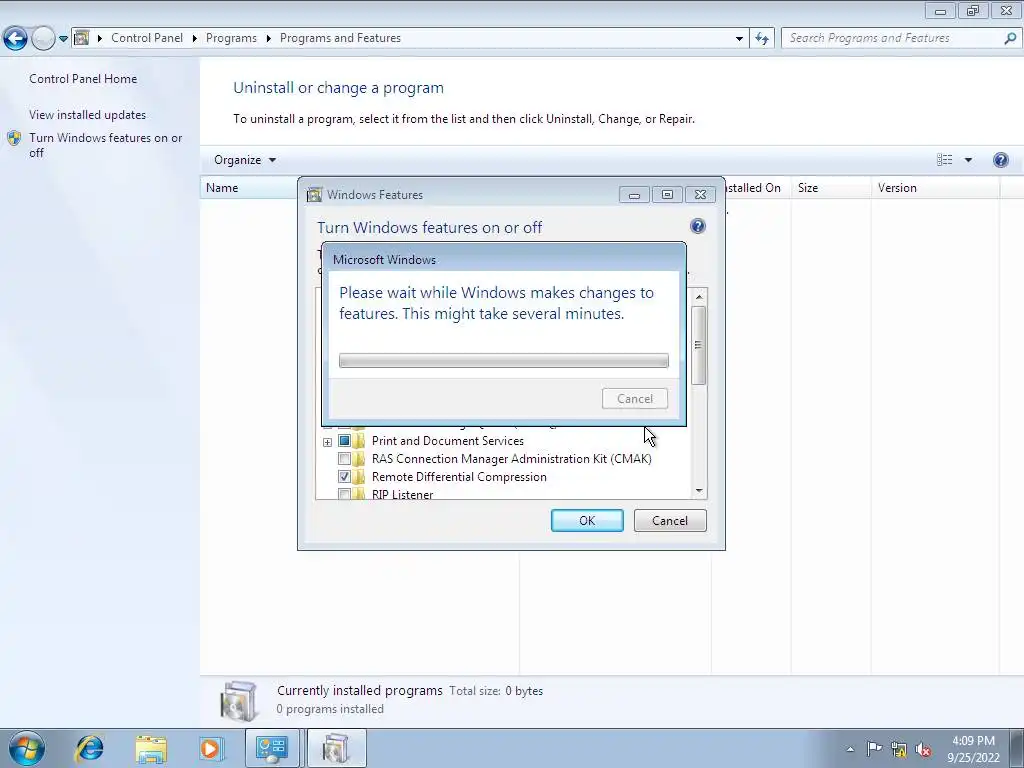The image size is (1024, 768).
Task: Select Programs and Features breadcrumb item
Action: pos(340,38)
